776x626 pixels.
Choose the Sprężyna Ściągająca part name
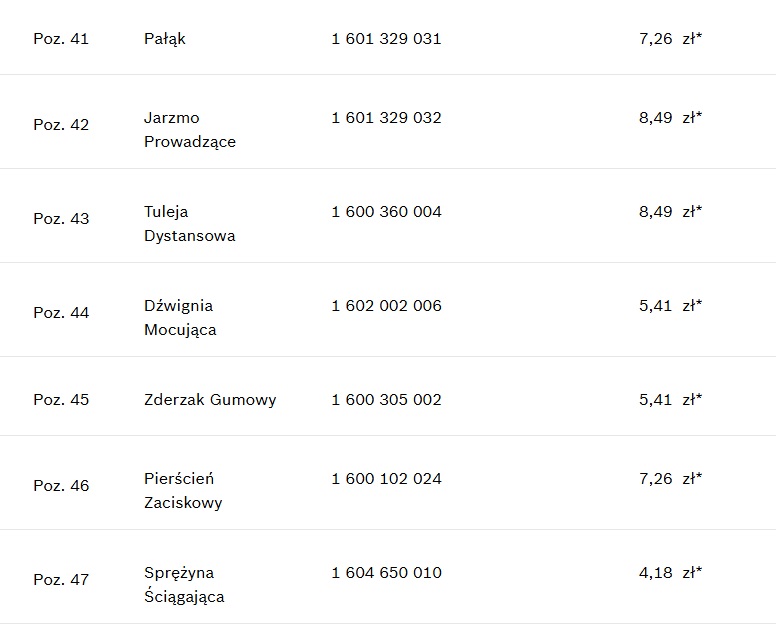184,584
